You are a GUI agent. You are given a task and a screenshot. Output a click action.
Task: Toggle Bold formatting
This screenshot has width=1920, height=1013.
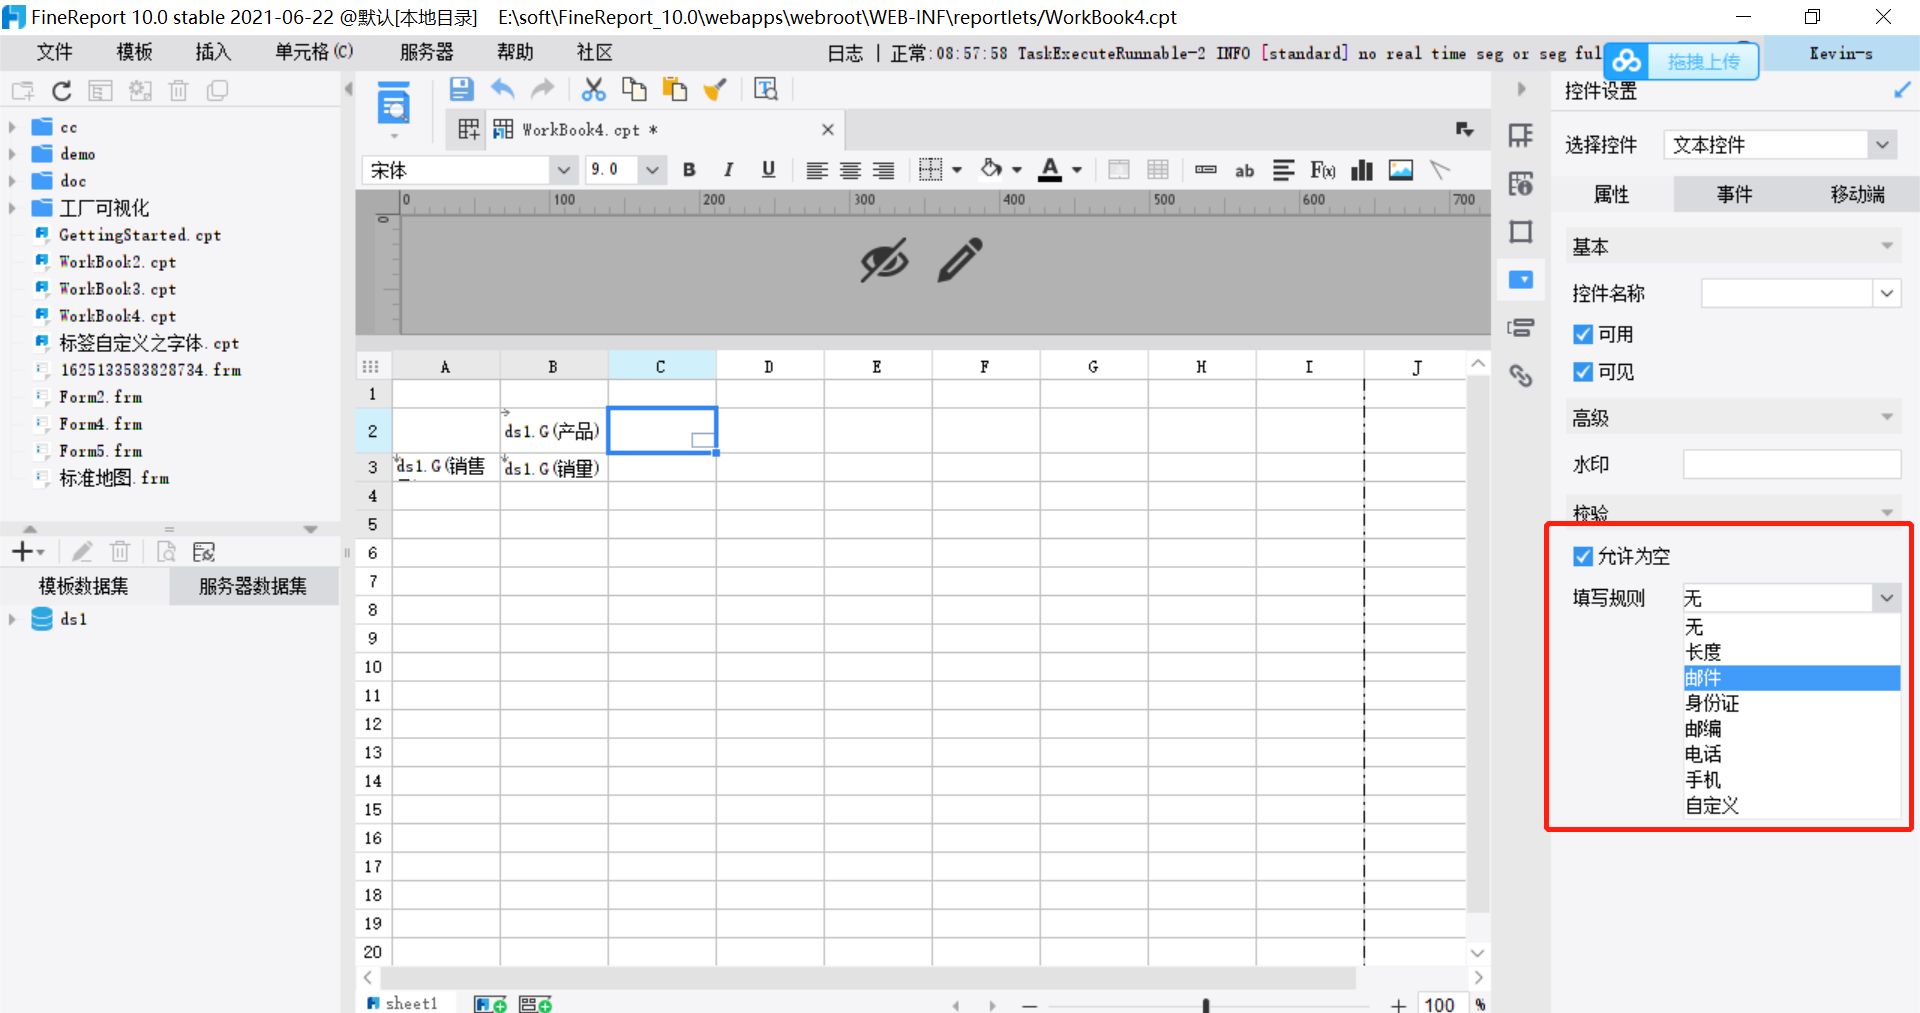tap(689, 170)
